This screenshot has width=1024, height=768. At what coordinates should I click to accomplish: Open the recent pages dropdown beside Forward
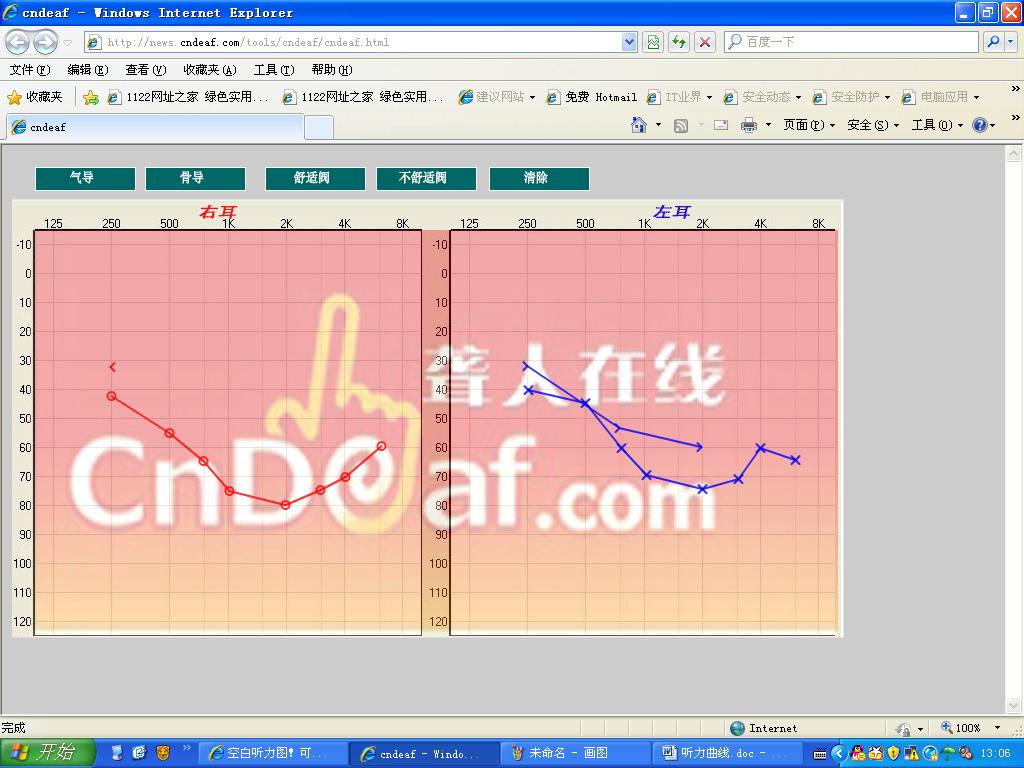point(67,43)
